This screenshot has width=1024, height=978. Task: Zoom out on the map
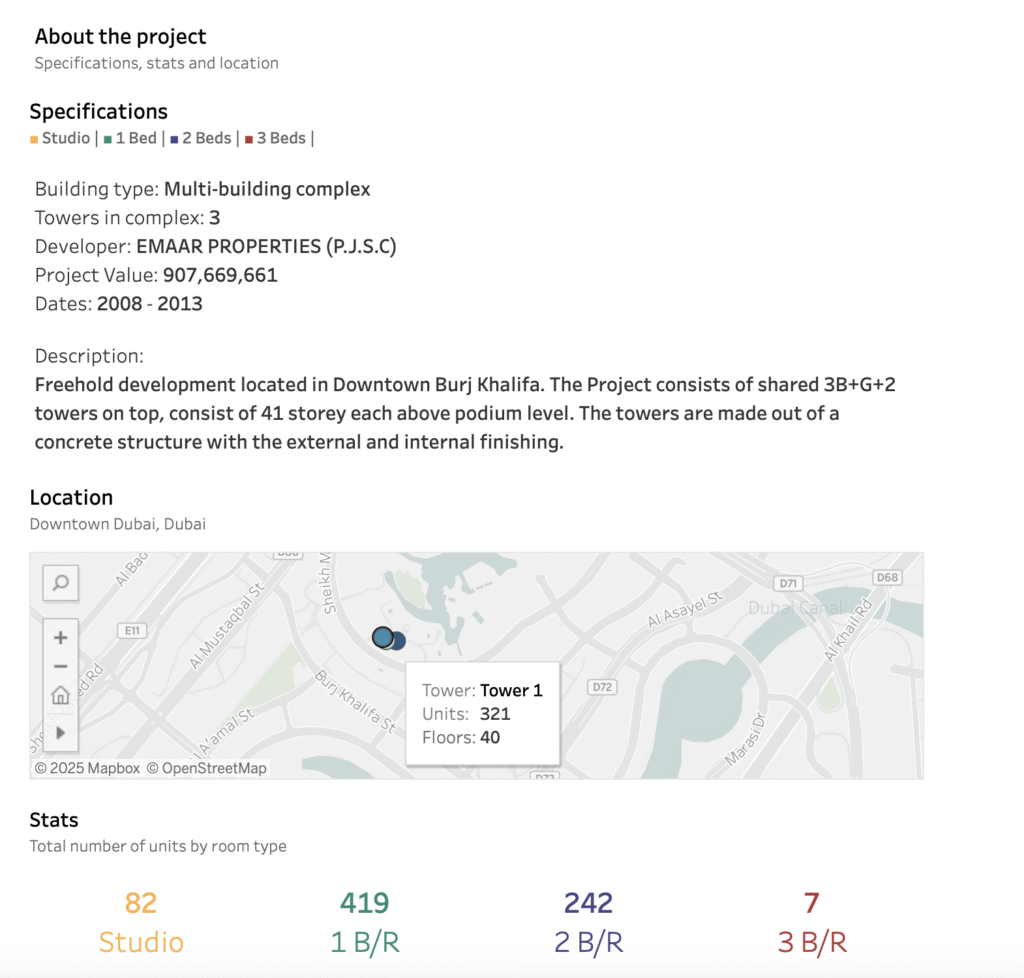point(61,666)
